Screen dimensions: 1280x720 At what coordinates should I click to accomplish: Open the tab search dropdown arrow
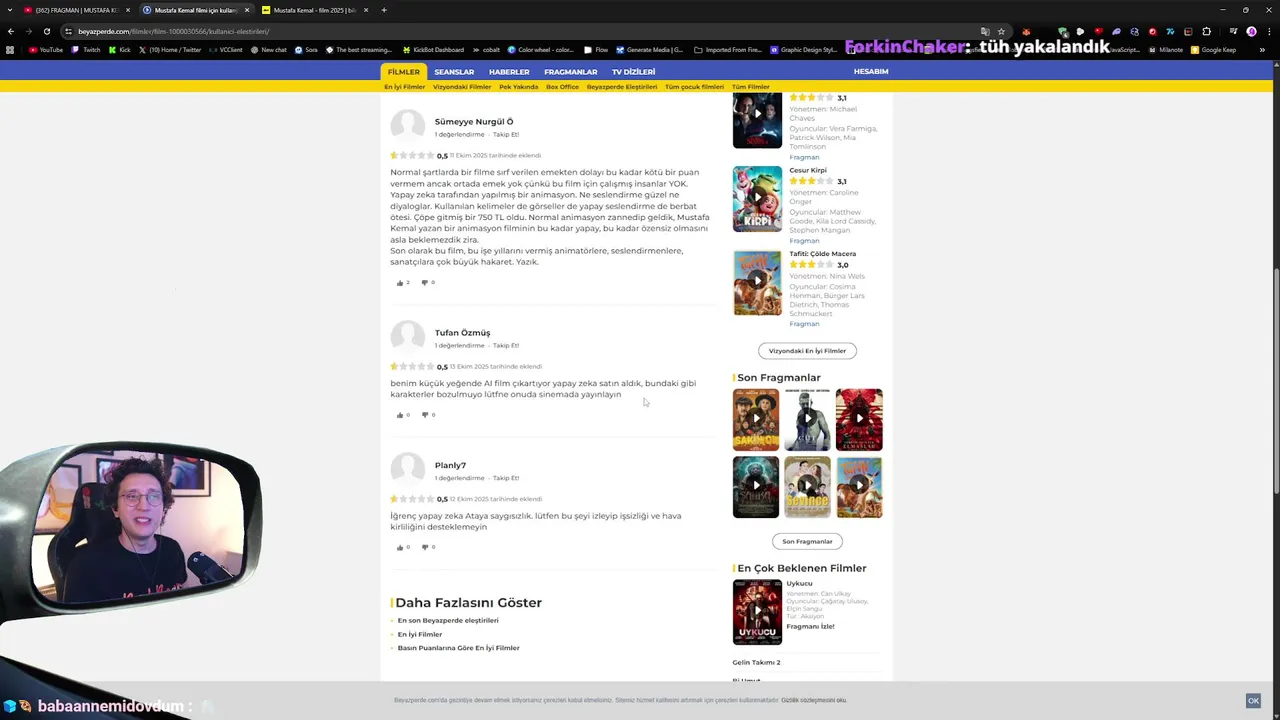(x=11, y=10)
